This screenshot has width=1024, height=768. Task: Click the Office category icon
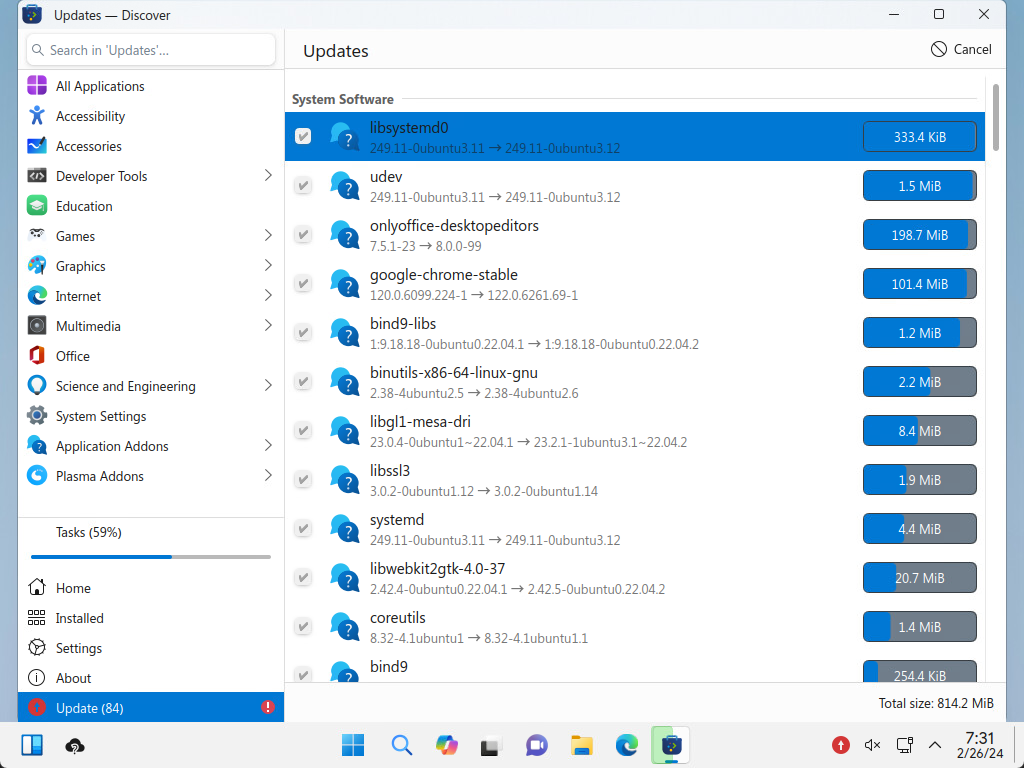click(x=37, y=356)
